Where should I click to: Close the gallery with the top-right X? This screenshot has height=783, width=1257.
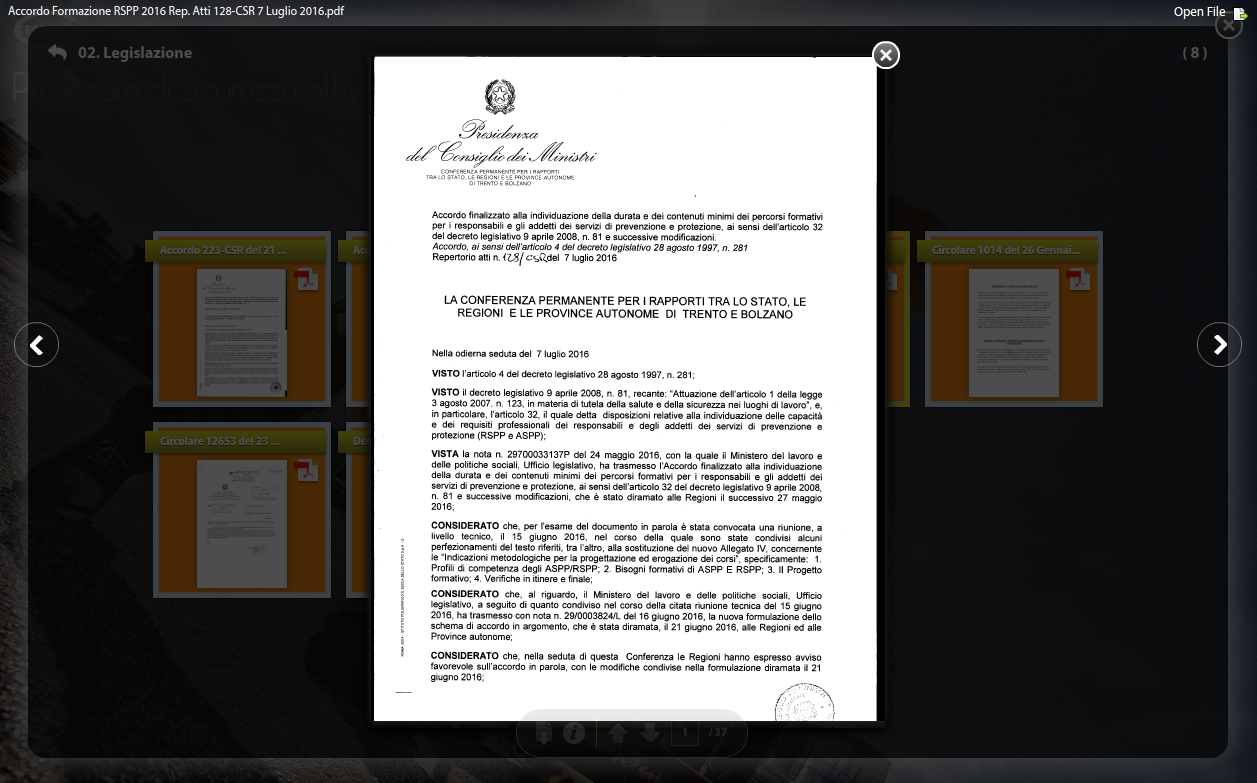coord(1228,25)
